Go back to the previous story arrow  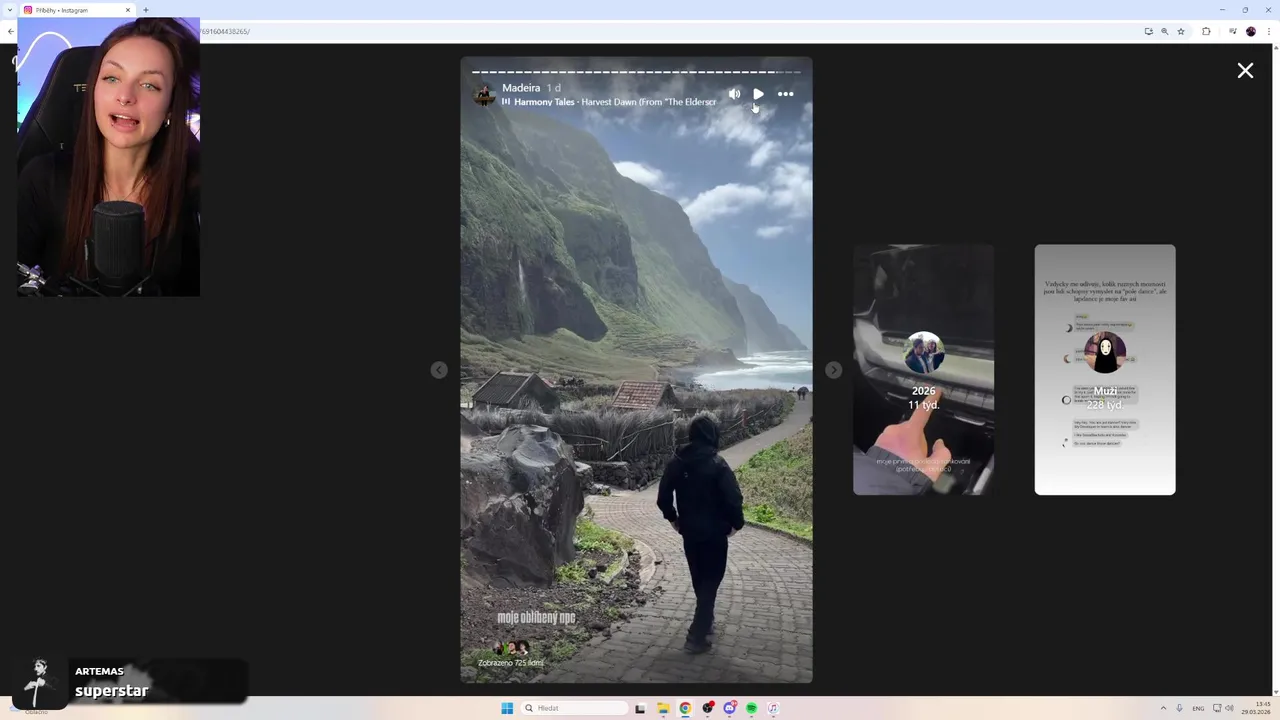pyautogui.click(x=438, y=370)
